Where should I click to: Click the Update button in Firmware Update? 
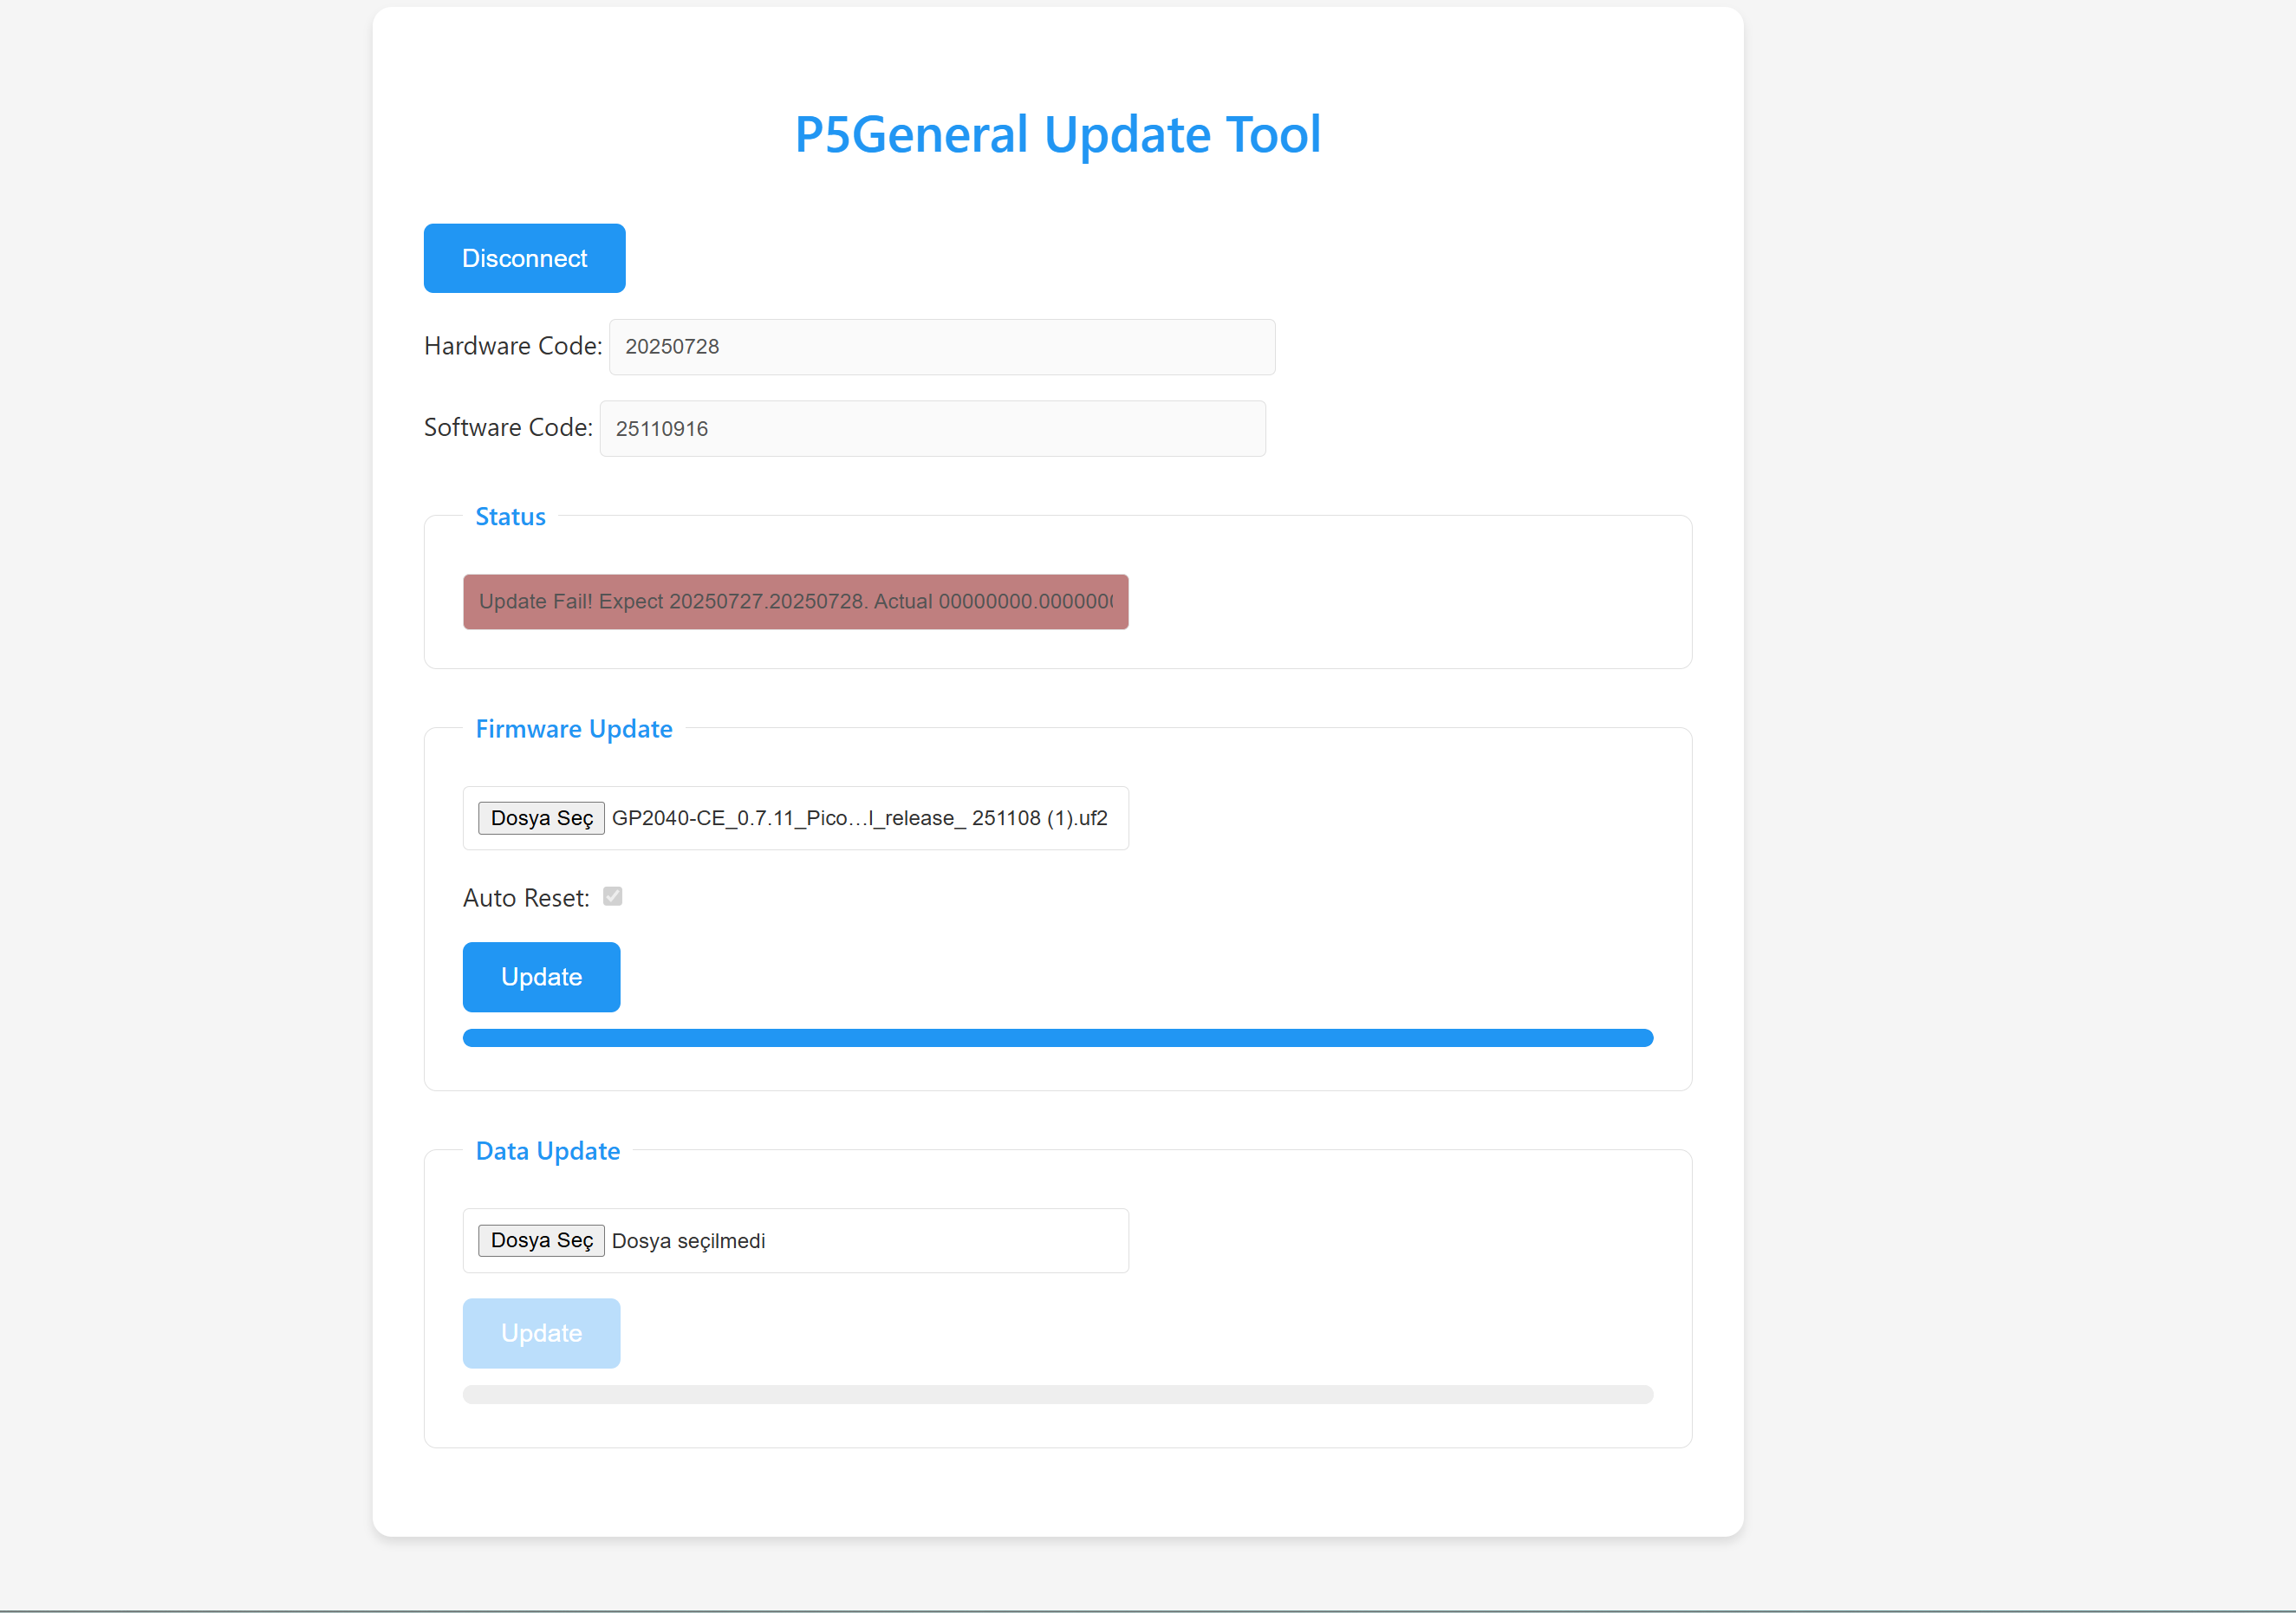(541, 977)
